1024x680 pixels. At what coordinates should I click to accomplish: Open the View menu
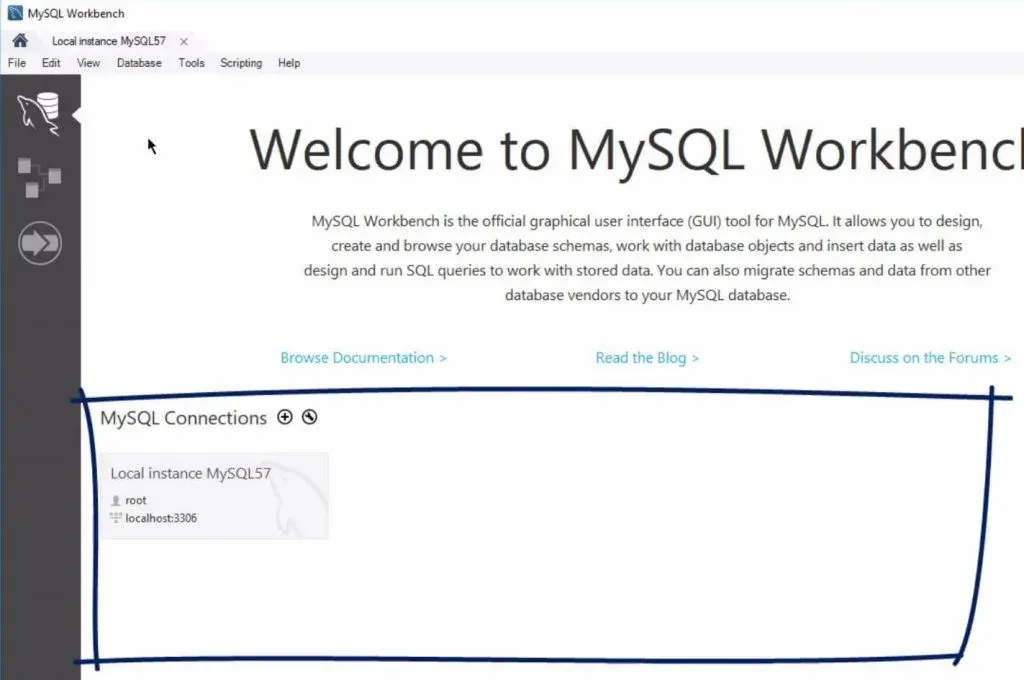88,63
